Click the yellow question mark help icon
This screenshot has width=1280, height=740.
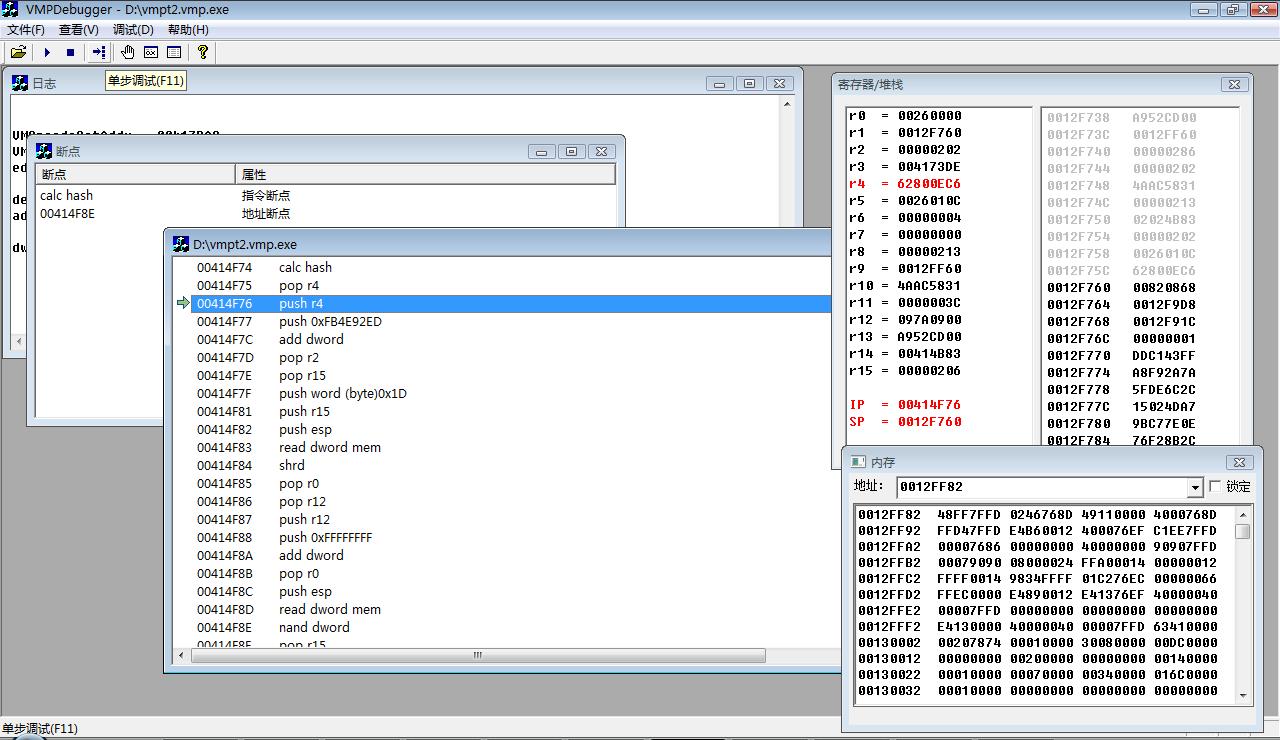[203, 52]
